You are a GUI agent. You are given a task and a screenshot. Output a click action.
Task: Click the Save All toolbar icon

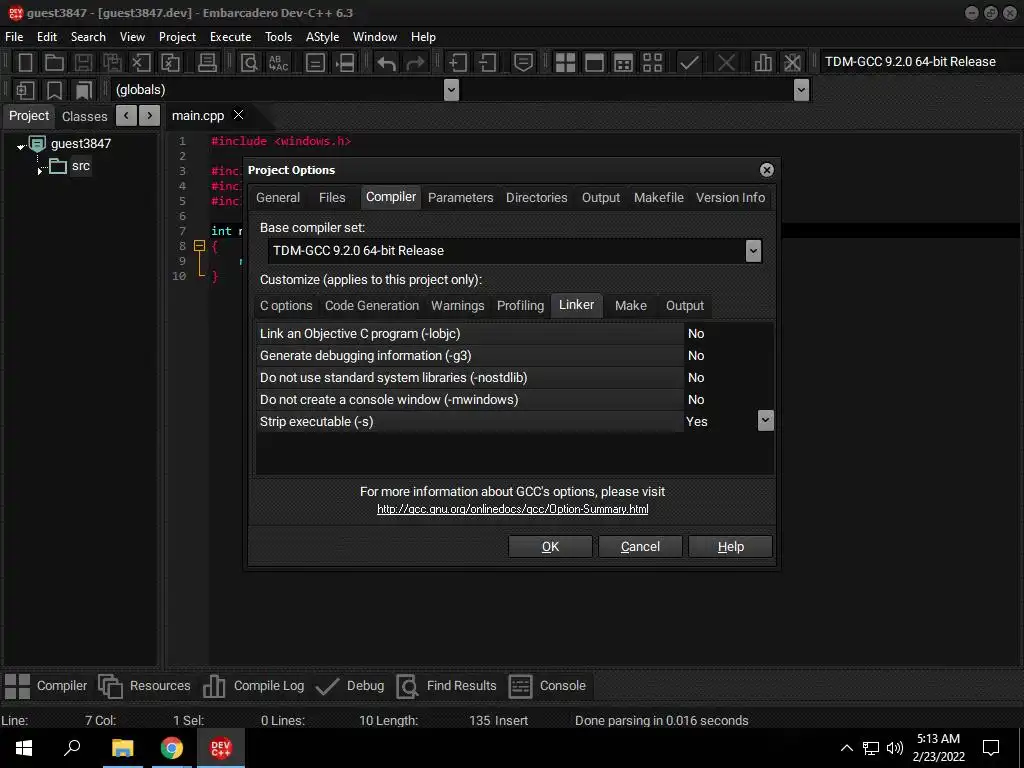click(x=112, y=63)
